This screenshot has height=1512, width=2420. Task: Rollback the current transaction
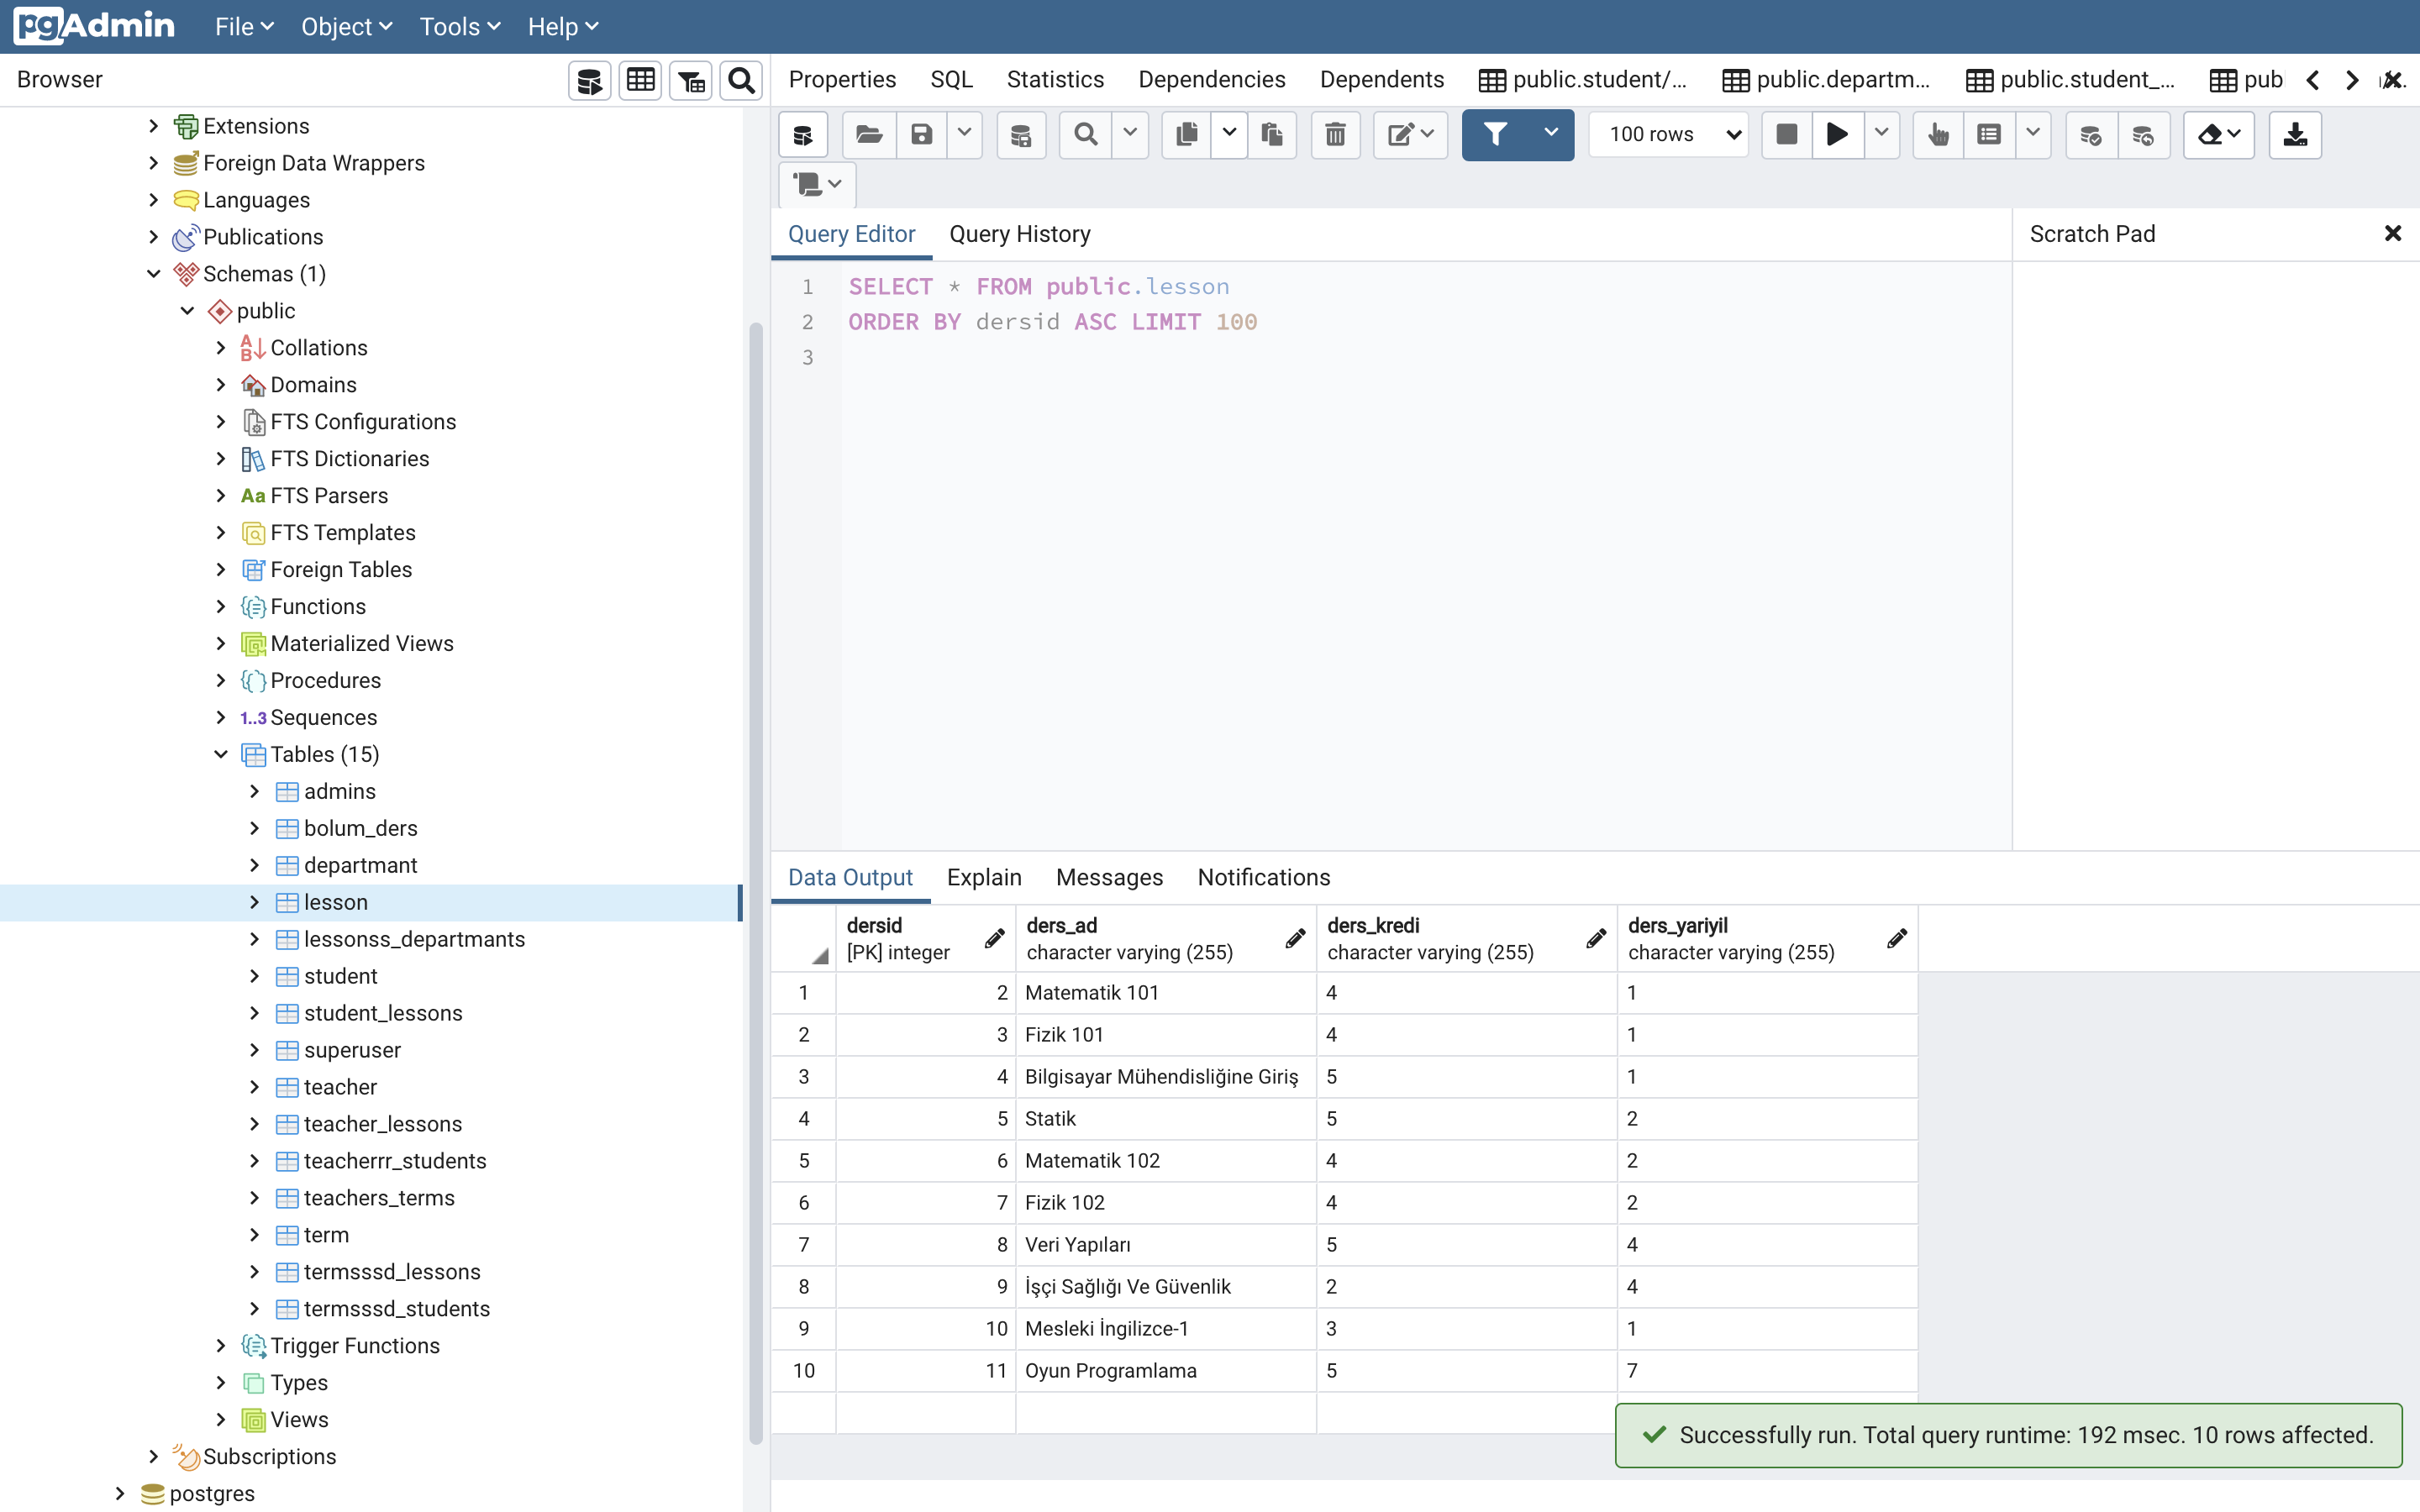click(2144, 134)
